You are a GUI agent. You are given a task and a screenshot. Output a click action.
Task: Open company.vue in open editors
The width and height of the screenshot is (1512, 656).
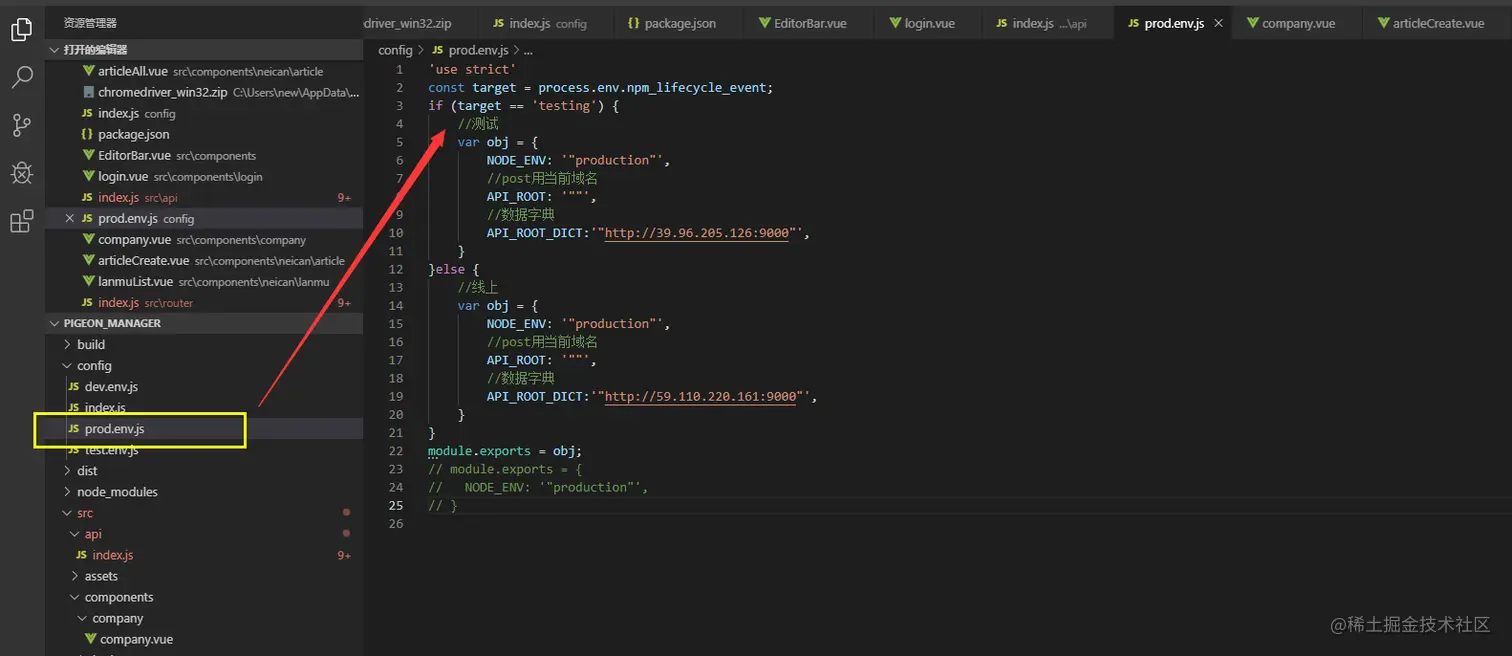pyautogui.click(x=204, y=239)
